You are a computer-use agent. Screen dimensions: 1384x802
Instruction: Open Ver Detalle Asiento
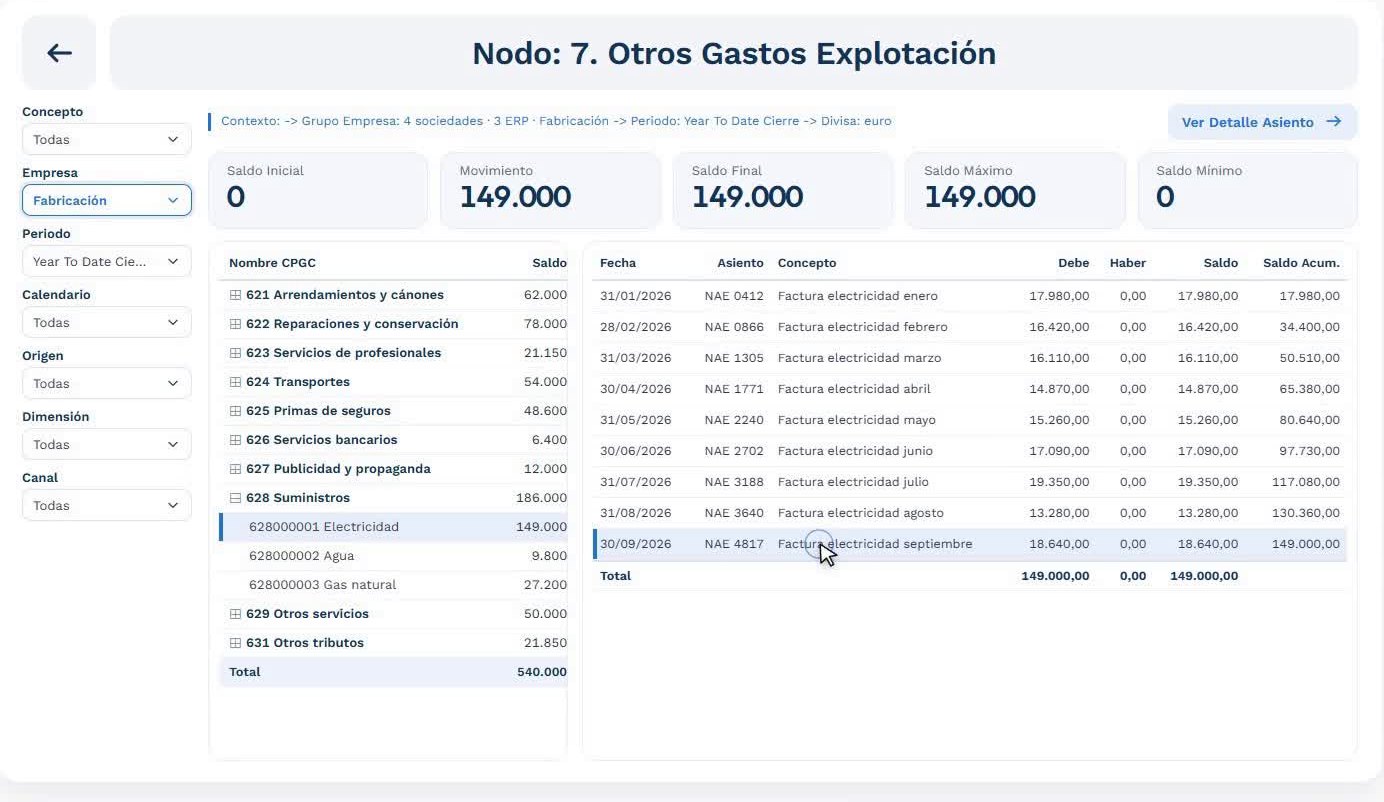click(x=1262, y=122)
